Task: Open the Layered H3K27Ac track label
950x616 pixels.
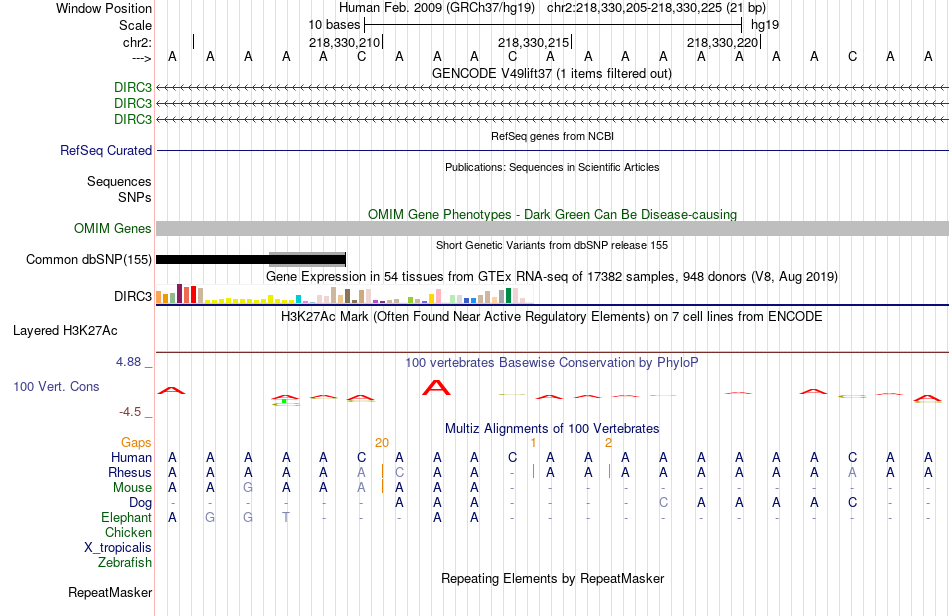Action: click(65, 331)
